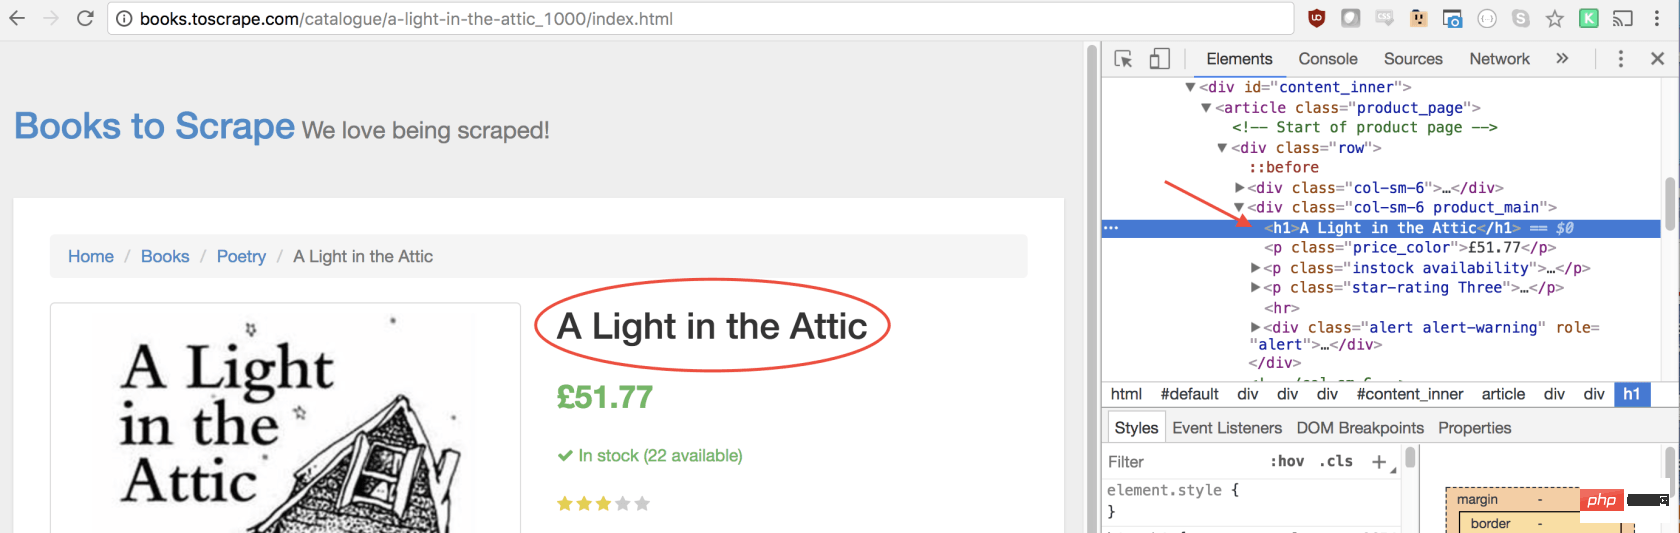Reload the page
This screenshot has height=533, width=1680.
85,18
